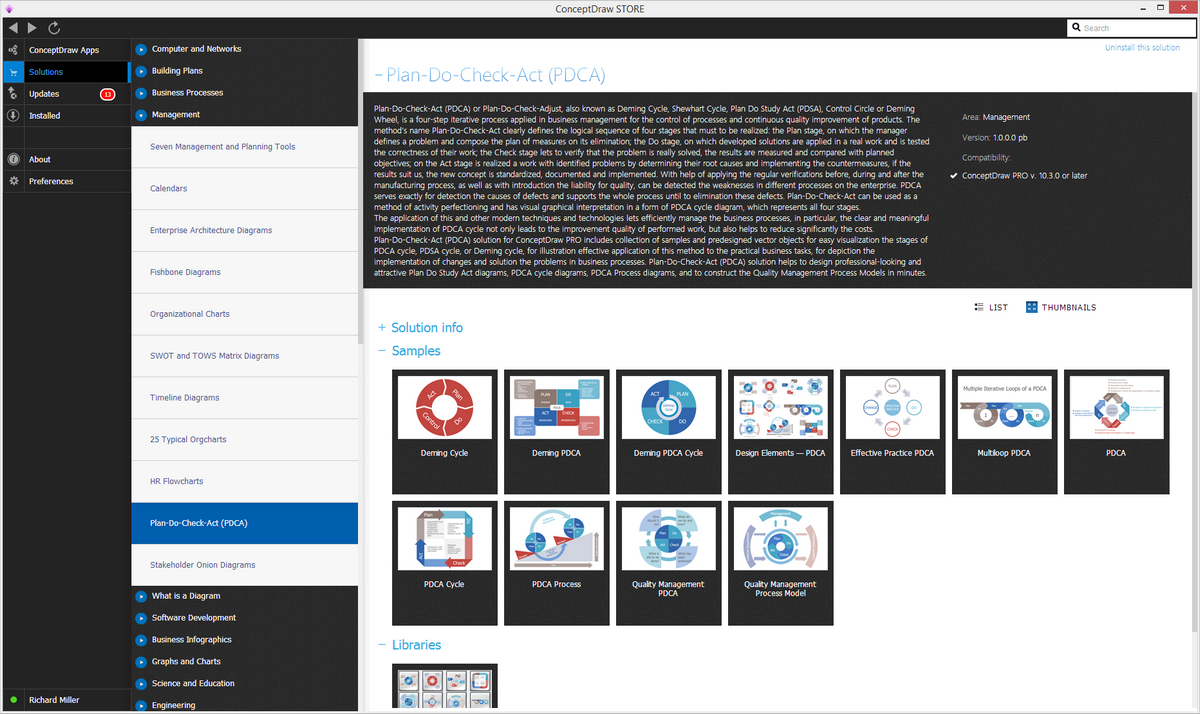
Task: Open Organizational Charts solution
Action: tap(244, 314)
